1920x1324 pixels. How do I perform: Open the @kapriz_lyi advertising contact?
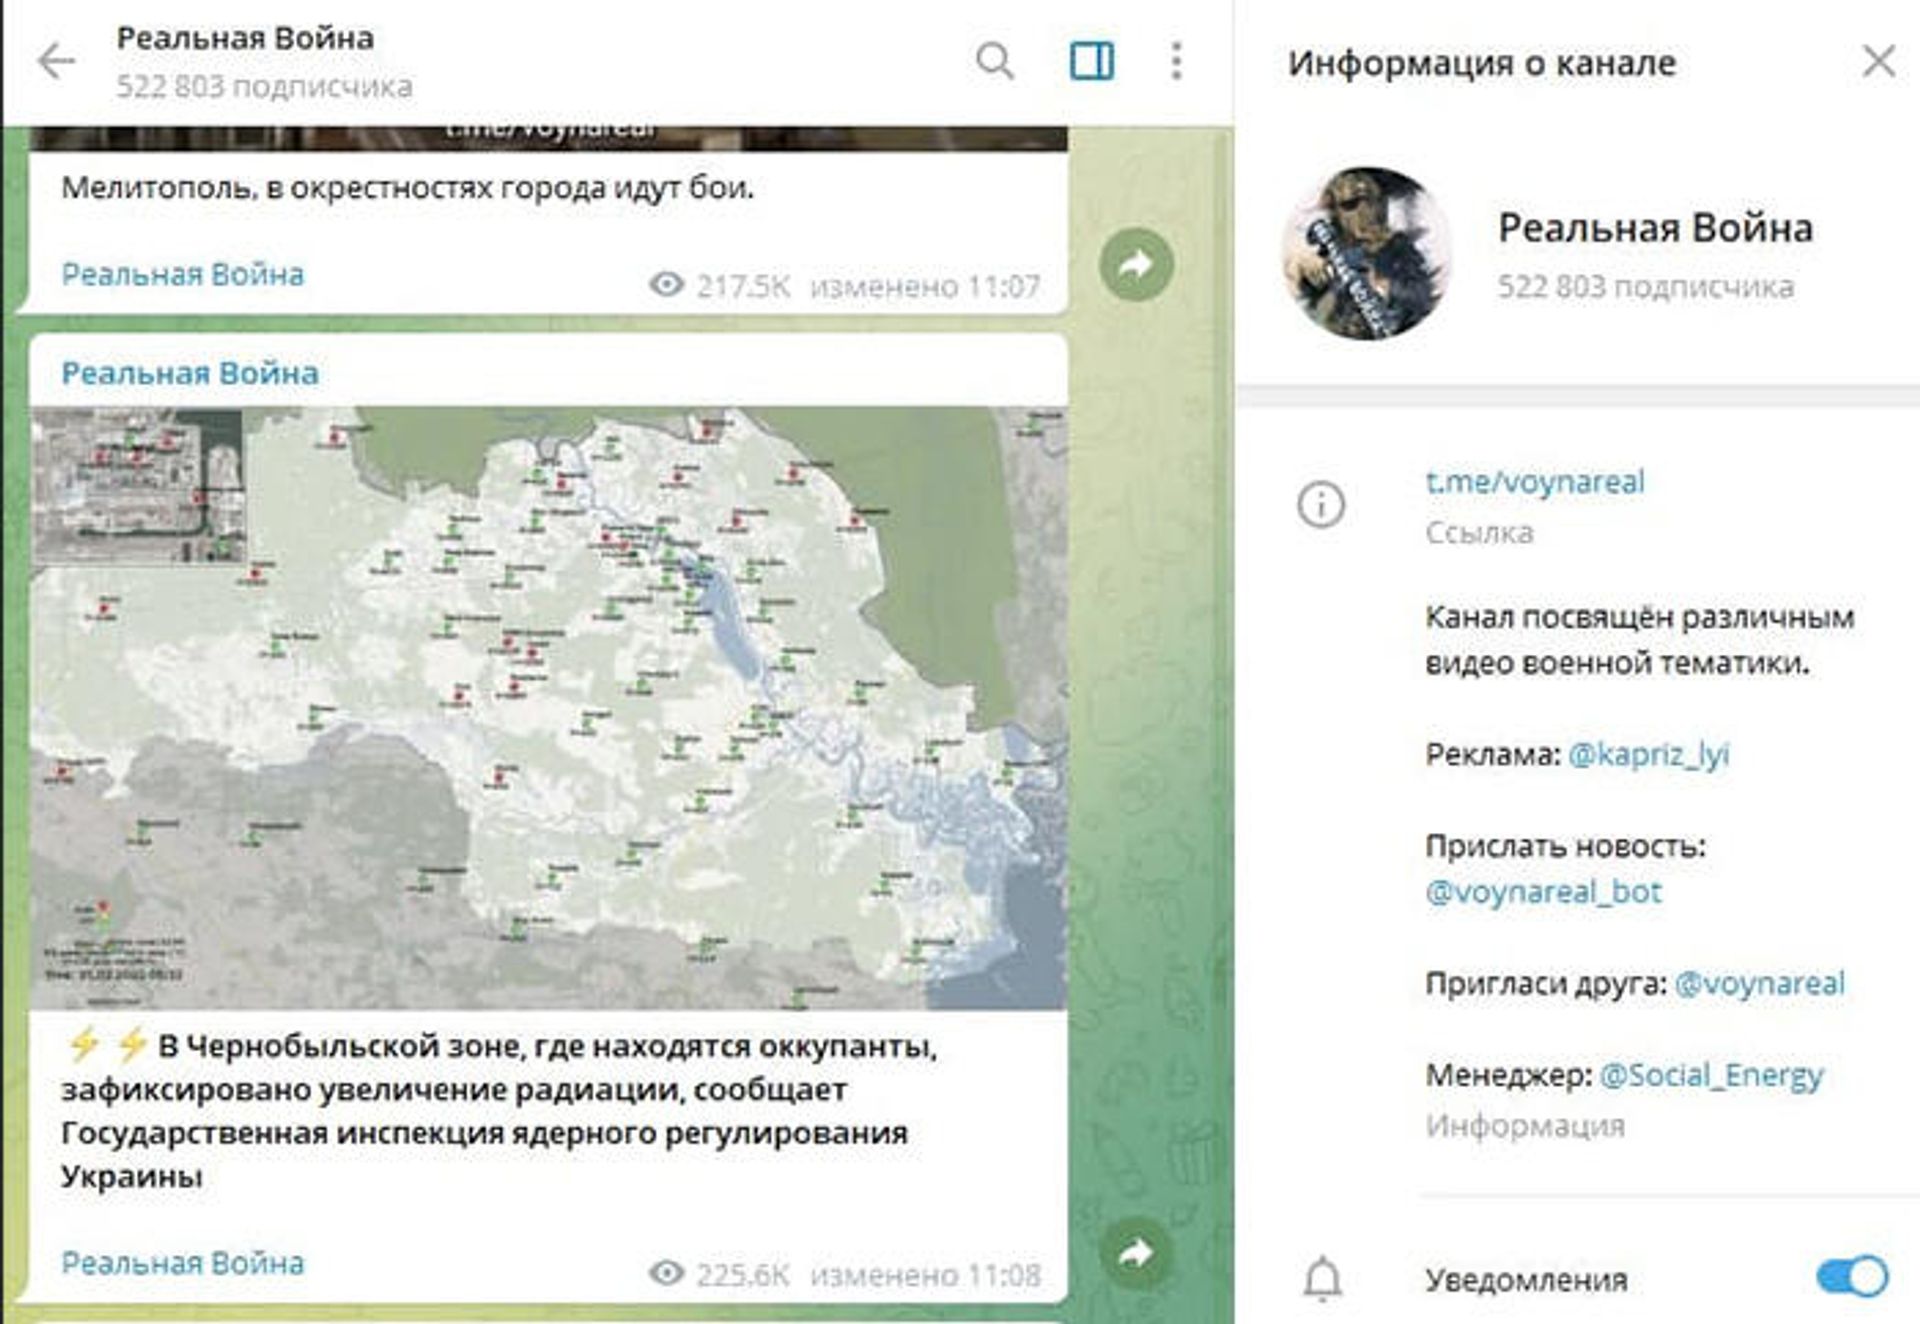1648,754
